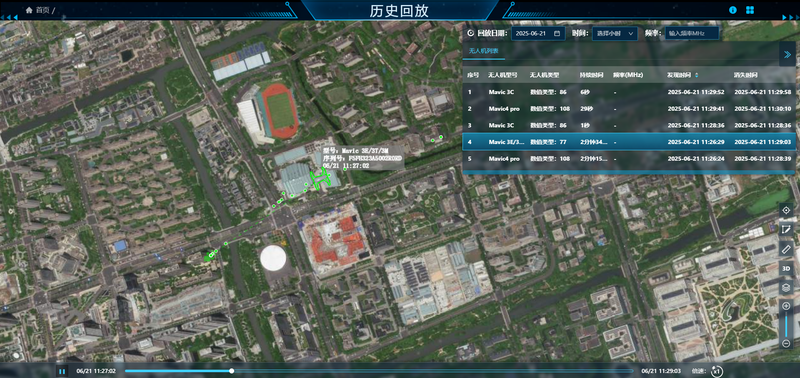Pause the history playback

click(62, 371)
